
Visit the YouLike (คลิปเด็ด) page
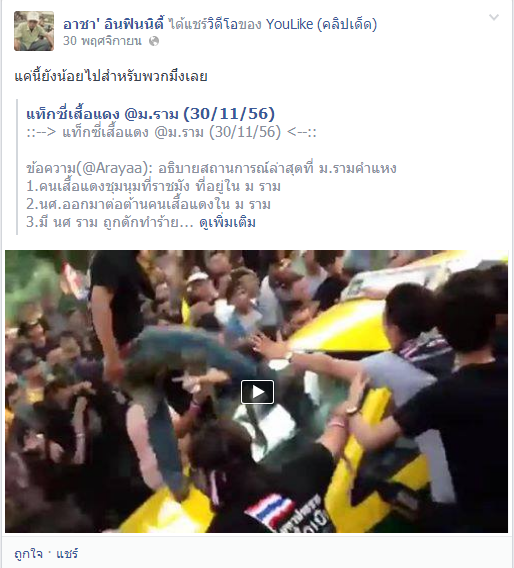pos(322,24)
